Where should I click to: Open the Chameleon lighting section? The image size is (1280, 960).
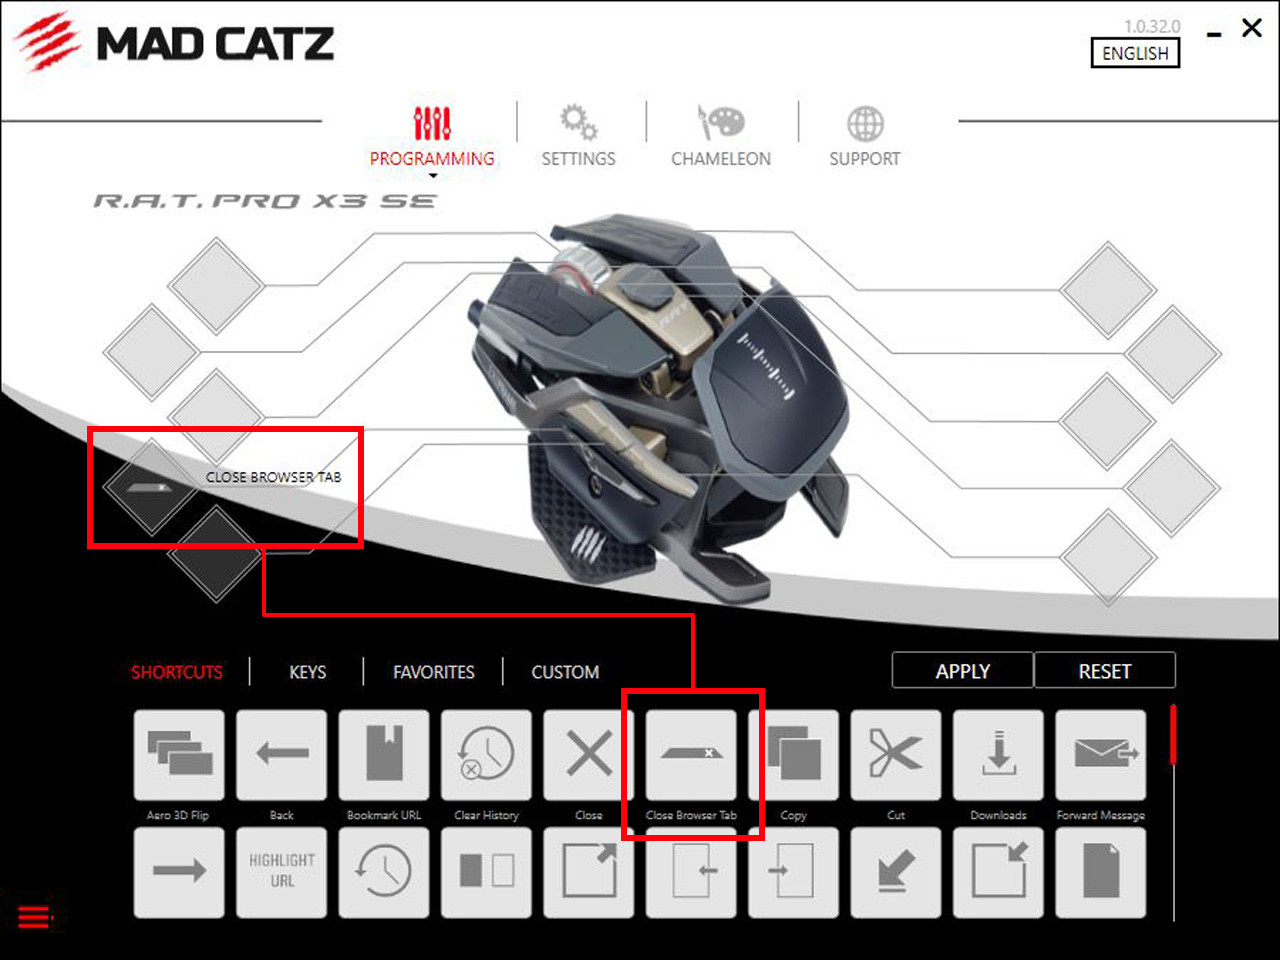[721, 135]
